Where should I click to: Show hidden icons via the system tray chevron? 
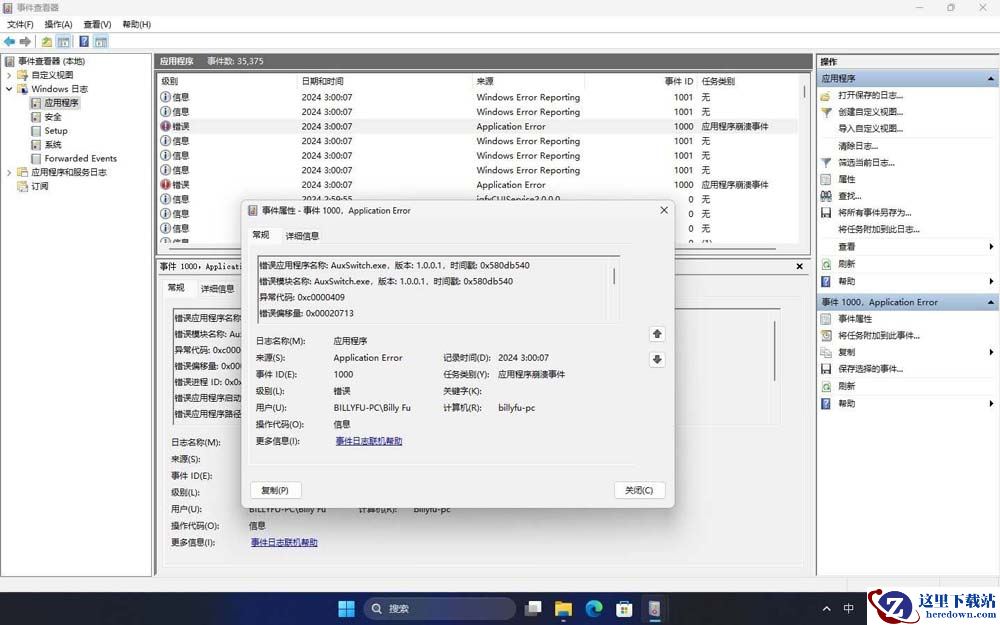coord(827,608)
